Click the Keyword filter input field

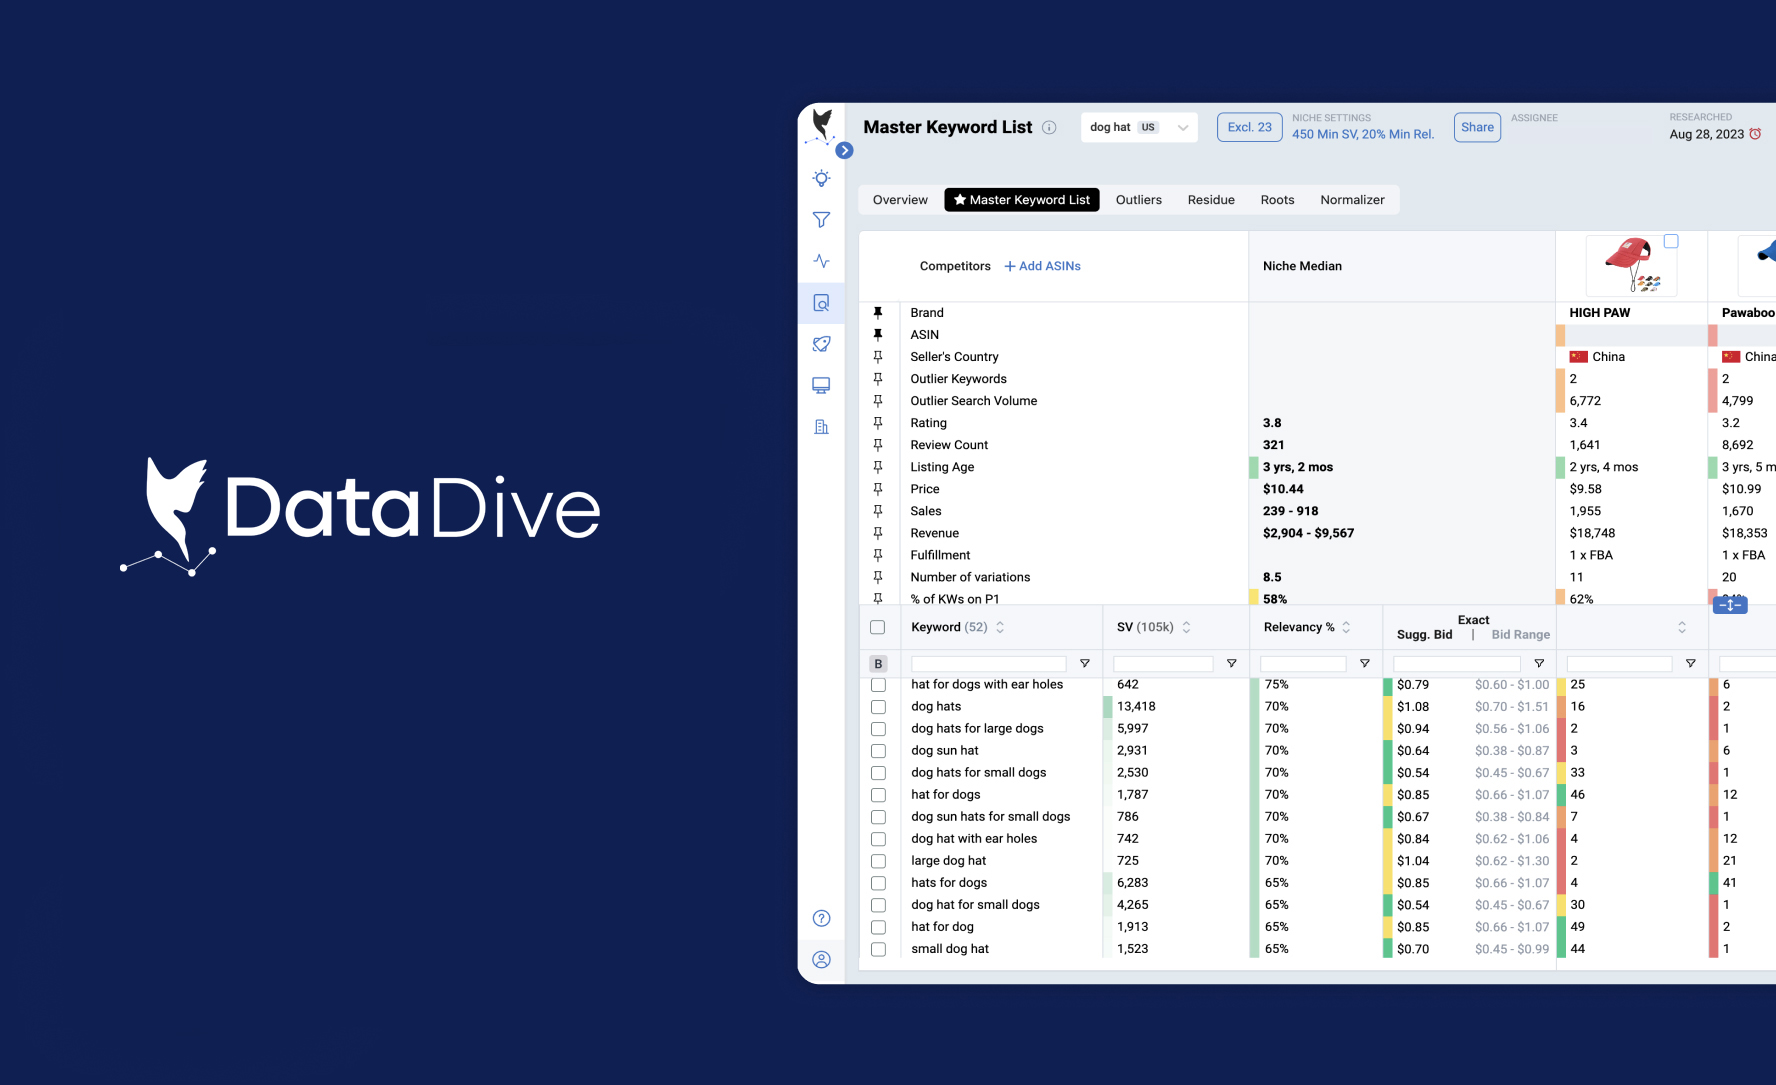[x=989, y=663]
